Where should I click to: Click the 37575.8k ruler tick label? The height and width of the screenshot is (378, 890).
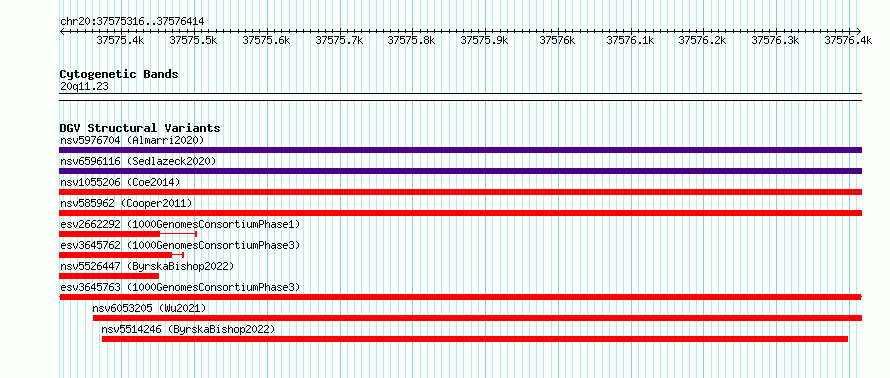[412, 40]
